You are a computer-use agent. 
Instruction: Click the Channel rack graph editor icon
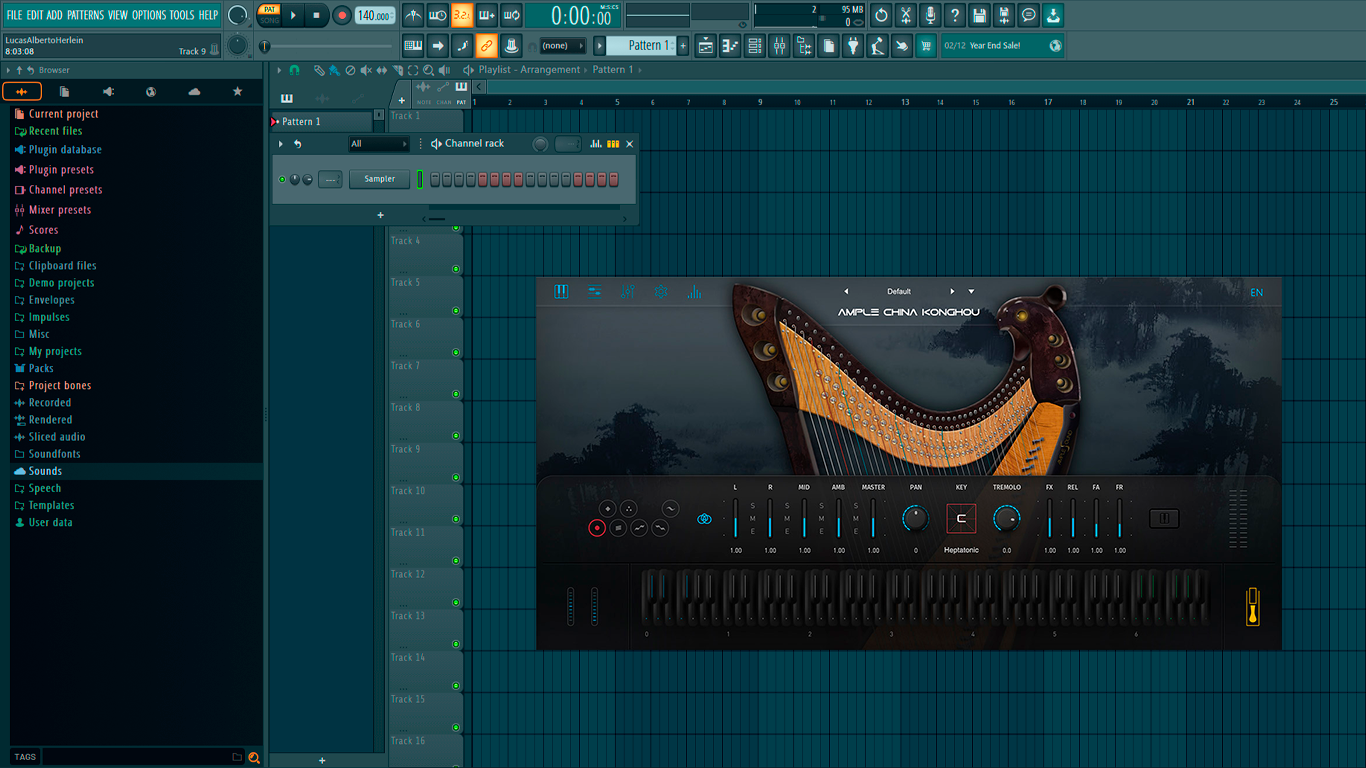click(x=596, y=144)
